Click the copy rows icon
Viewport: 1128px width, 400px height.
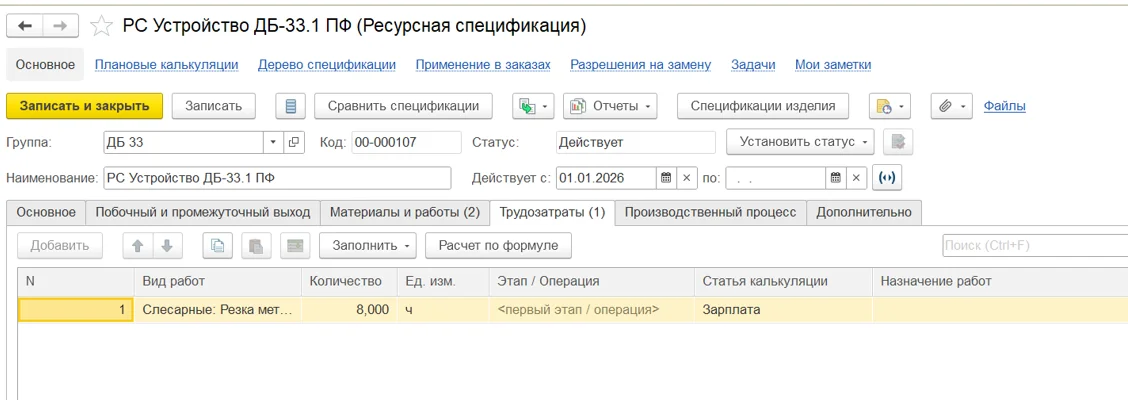[x=217, y=245]
